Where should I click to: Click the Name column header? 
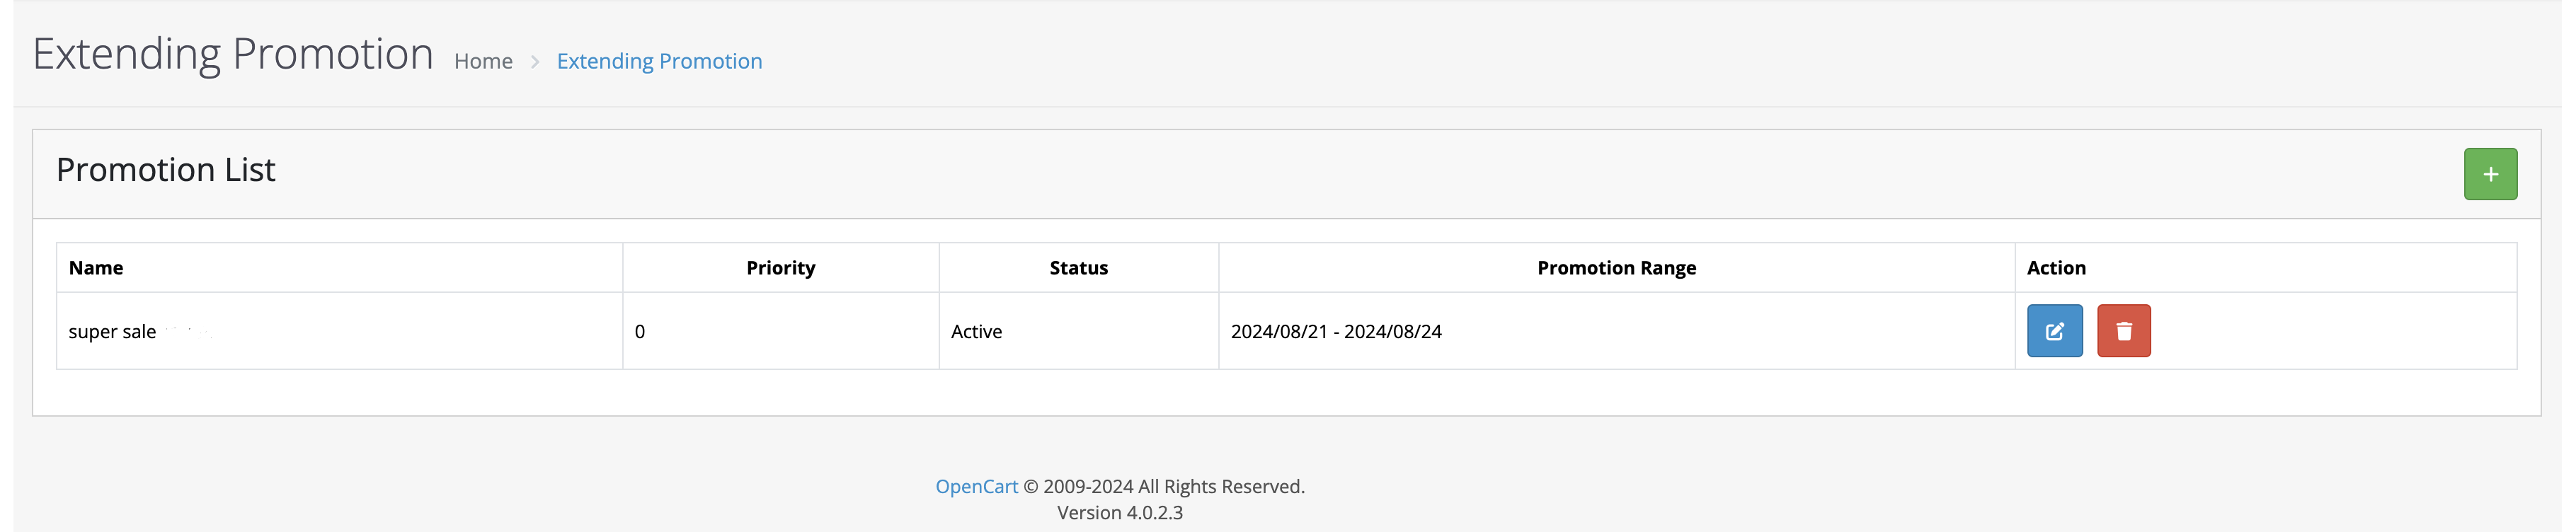pos(96,268)
